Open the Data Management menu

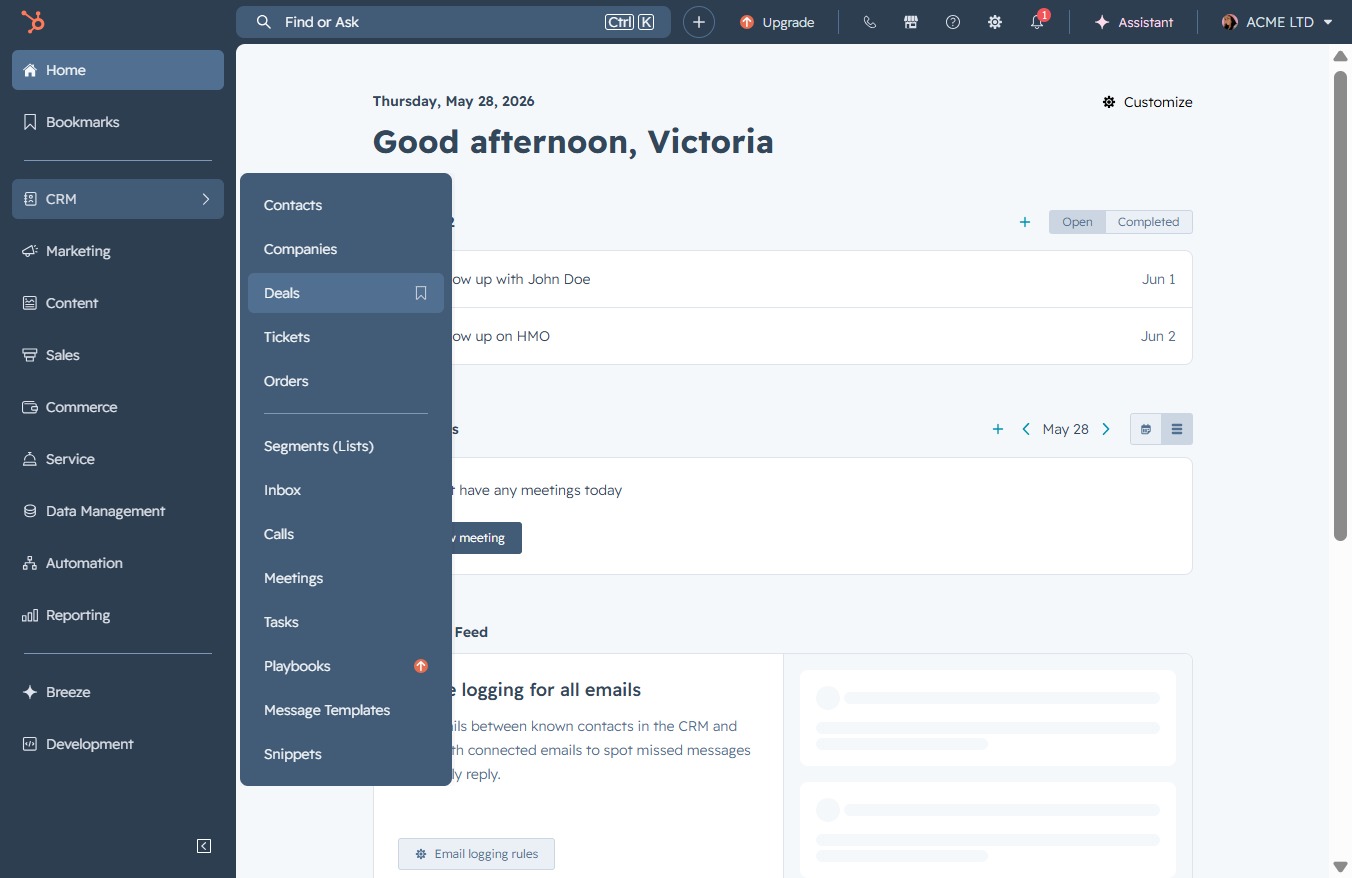(118, 511)
